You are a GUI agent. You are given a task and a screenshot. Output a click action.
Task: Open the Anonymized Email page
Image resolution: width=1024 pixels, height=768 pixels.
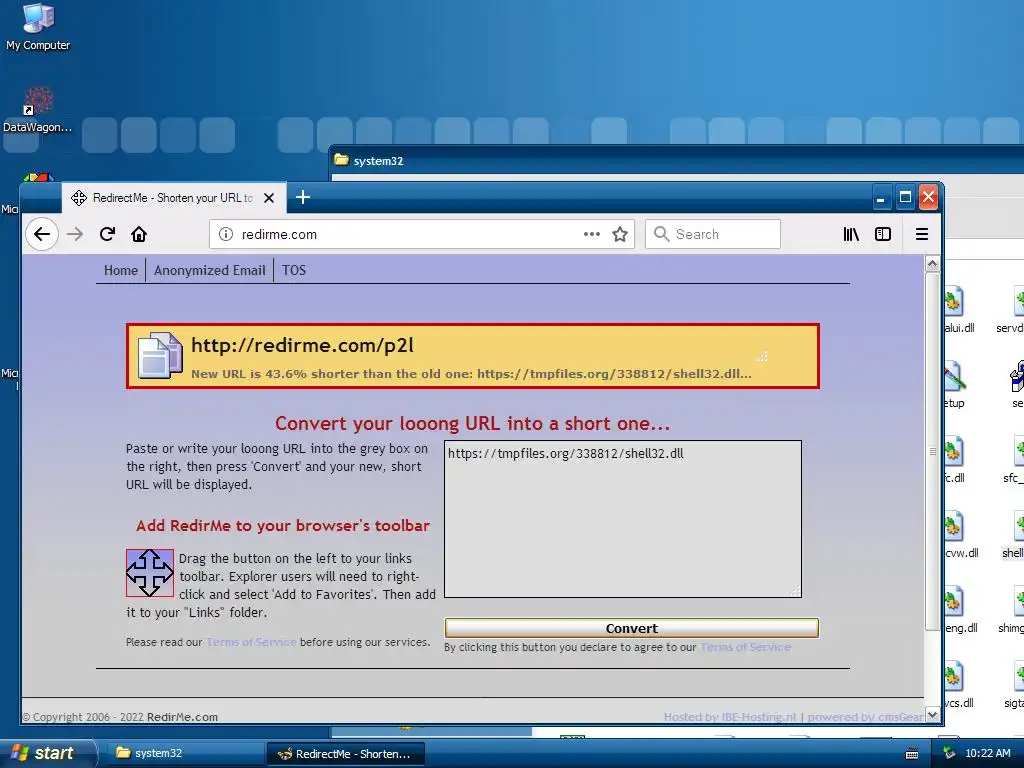210,270
